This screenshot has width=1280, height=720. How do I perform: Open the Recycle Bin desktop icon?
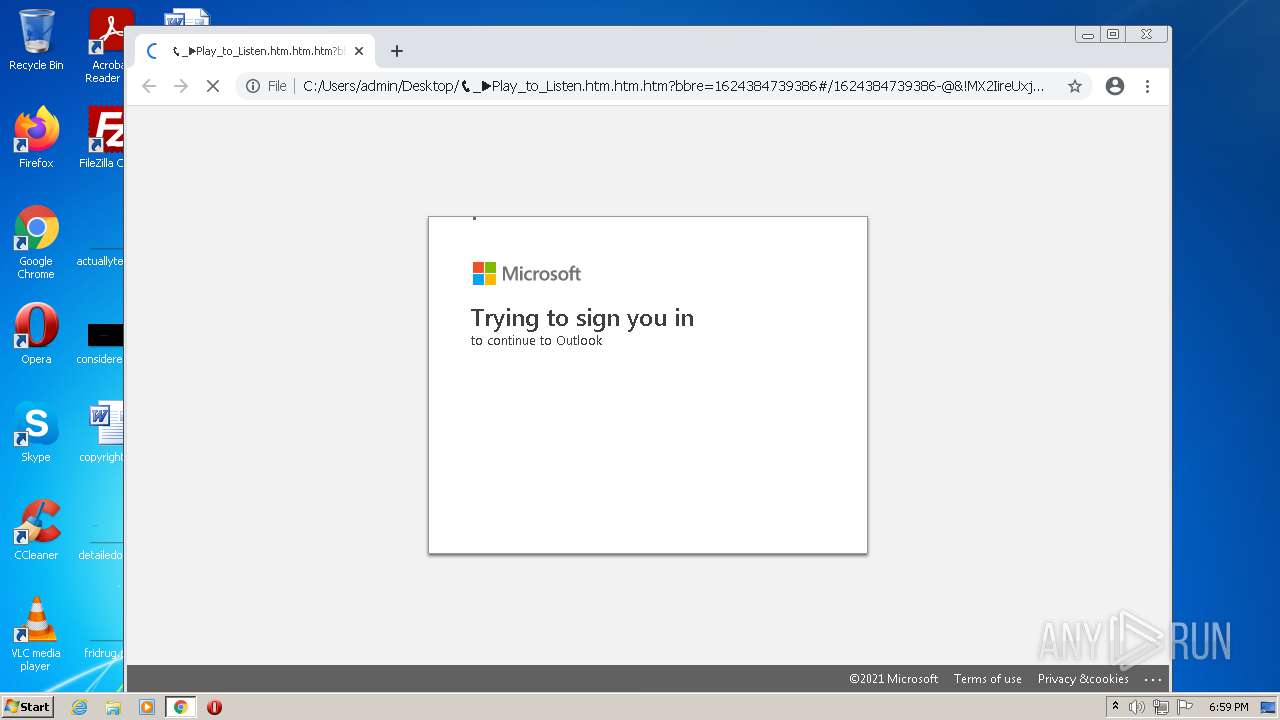coord(36,40)
